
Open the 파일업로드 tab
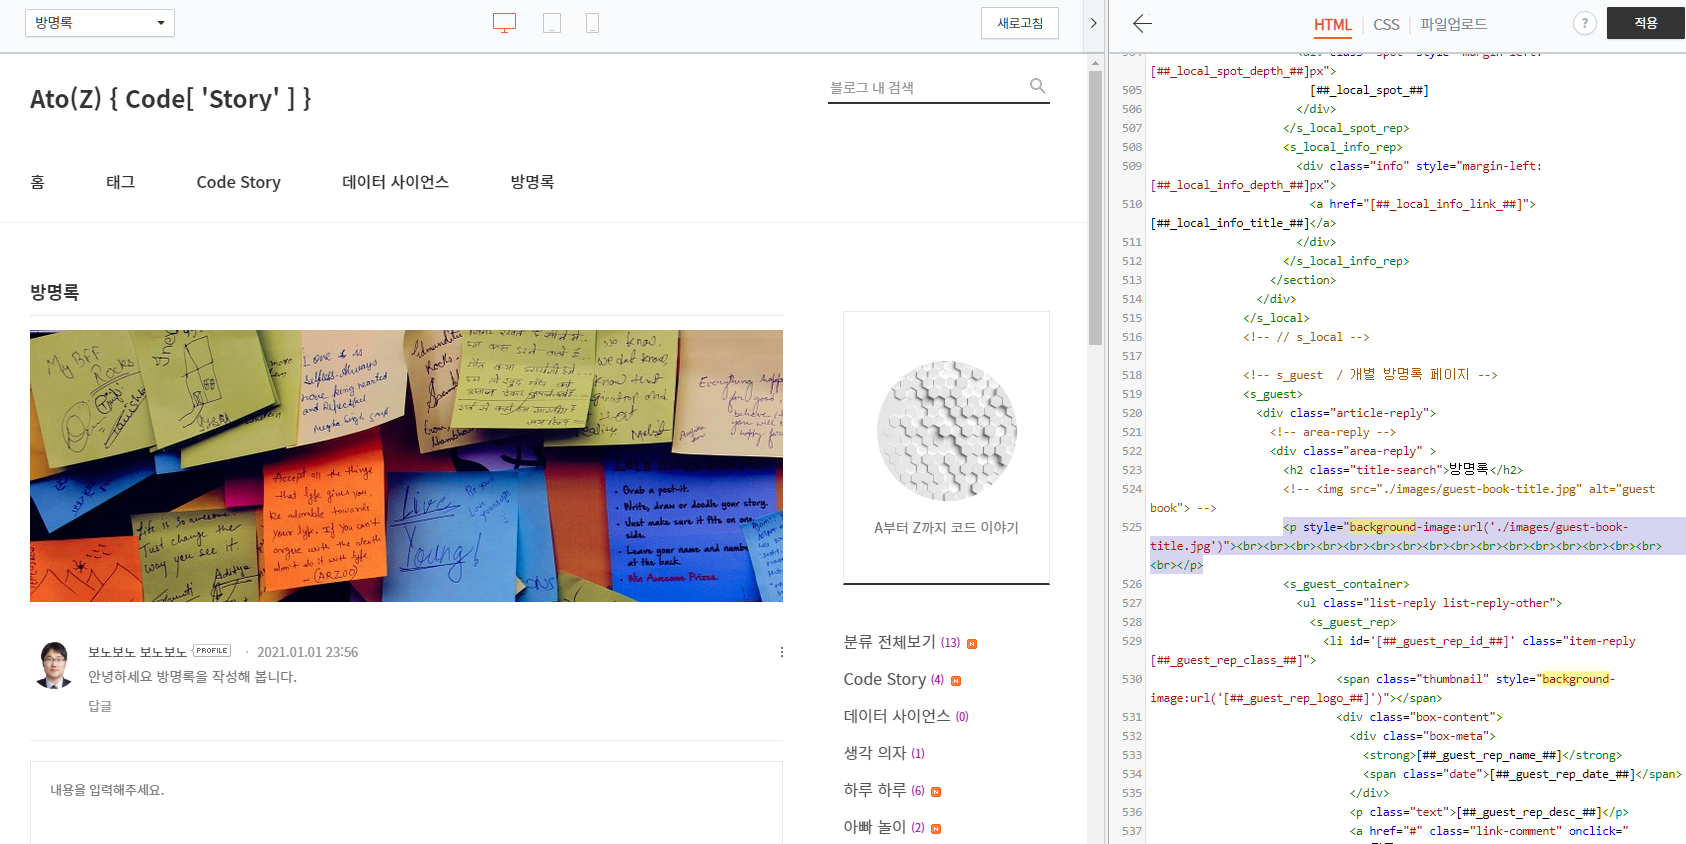tap(1453, 24)
